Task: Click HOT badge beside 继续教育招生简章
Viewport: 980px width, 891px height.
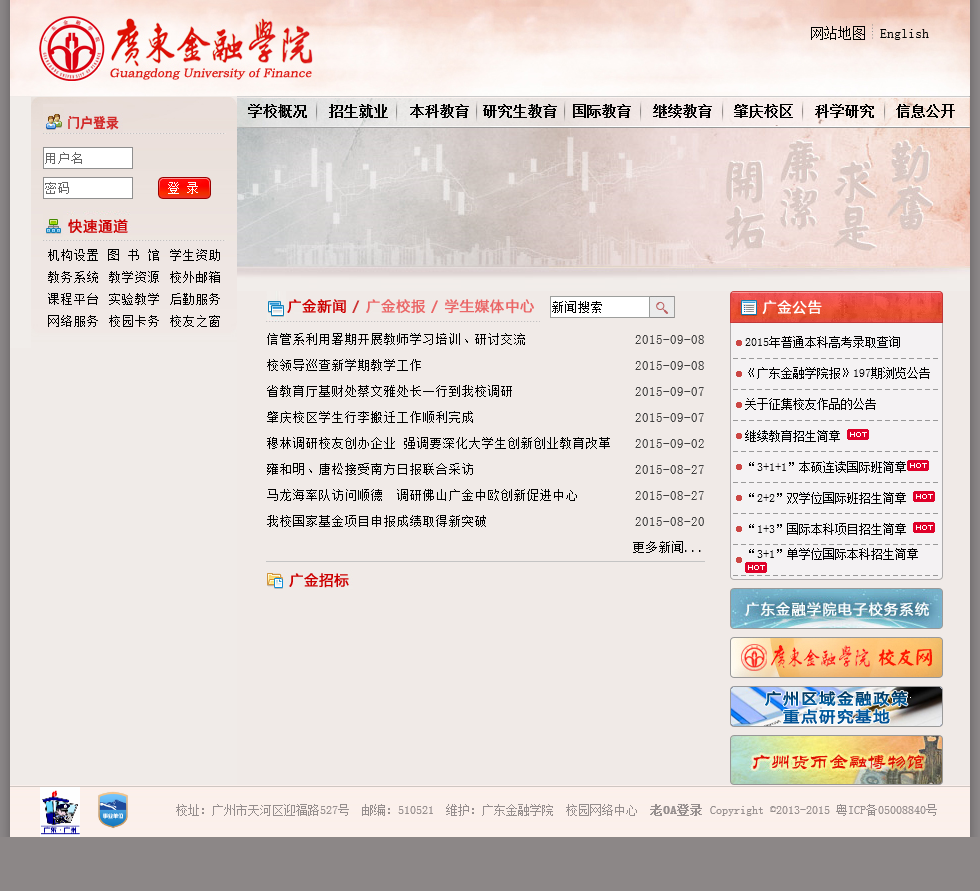Action: pyautogui.click(x=858, y=435)
